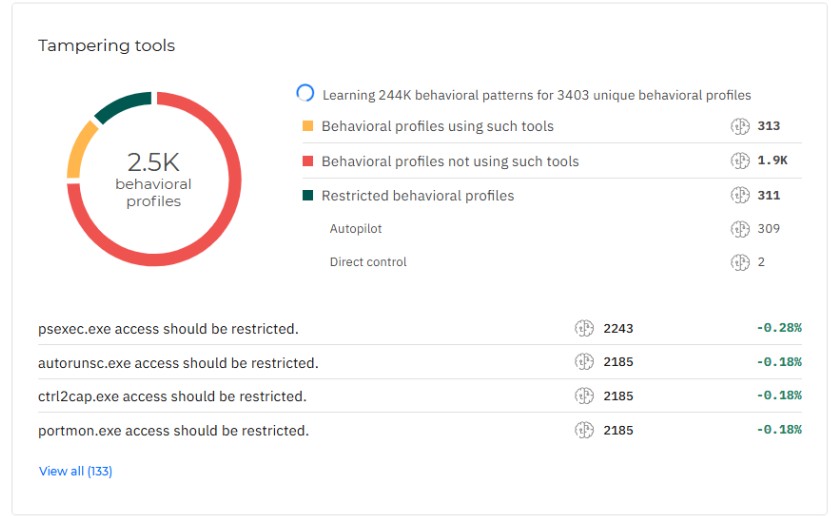Click brain icon in ctrl2cap.exe row
The image size is (831, 516).
(x=584, y=396)
